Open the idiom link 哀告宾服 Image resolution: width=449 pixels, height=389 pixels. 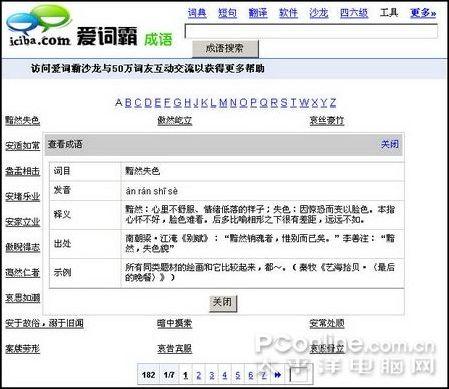tap(175, 349)
